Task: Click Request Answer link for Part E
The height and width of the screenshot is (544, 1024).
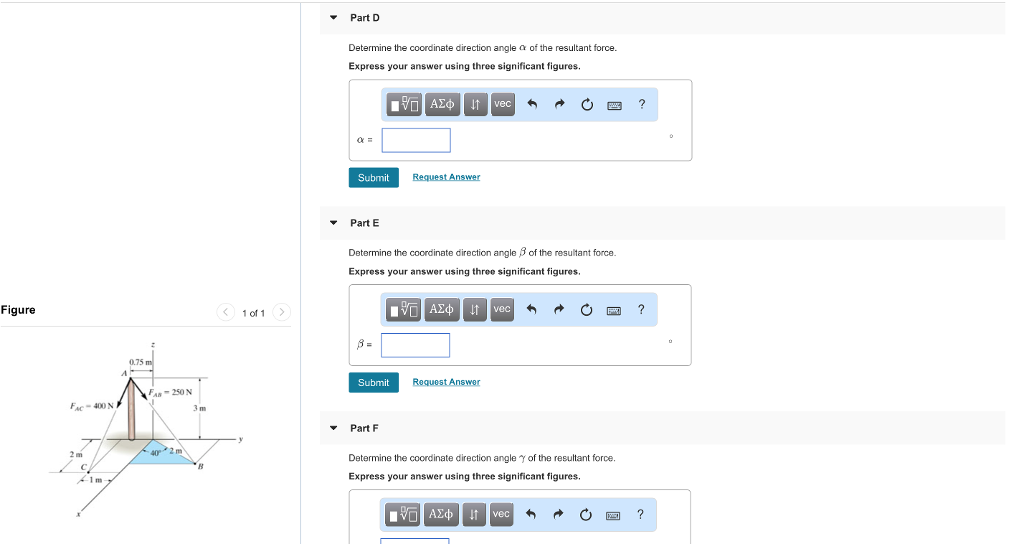Action: (x=446, y=382)
